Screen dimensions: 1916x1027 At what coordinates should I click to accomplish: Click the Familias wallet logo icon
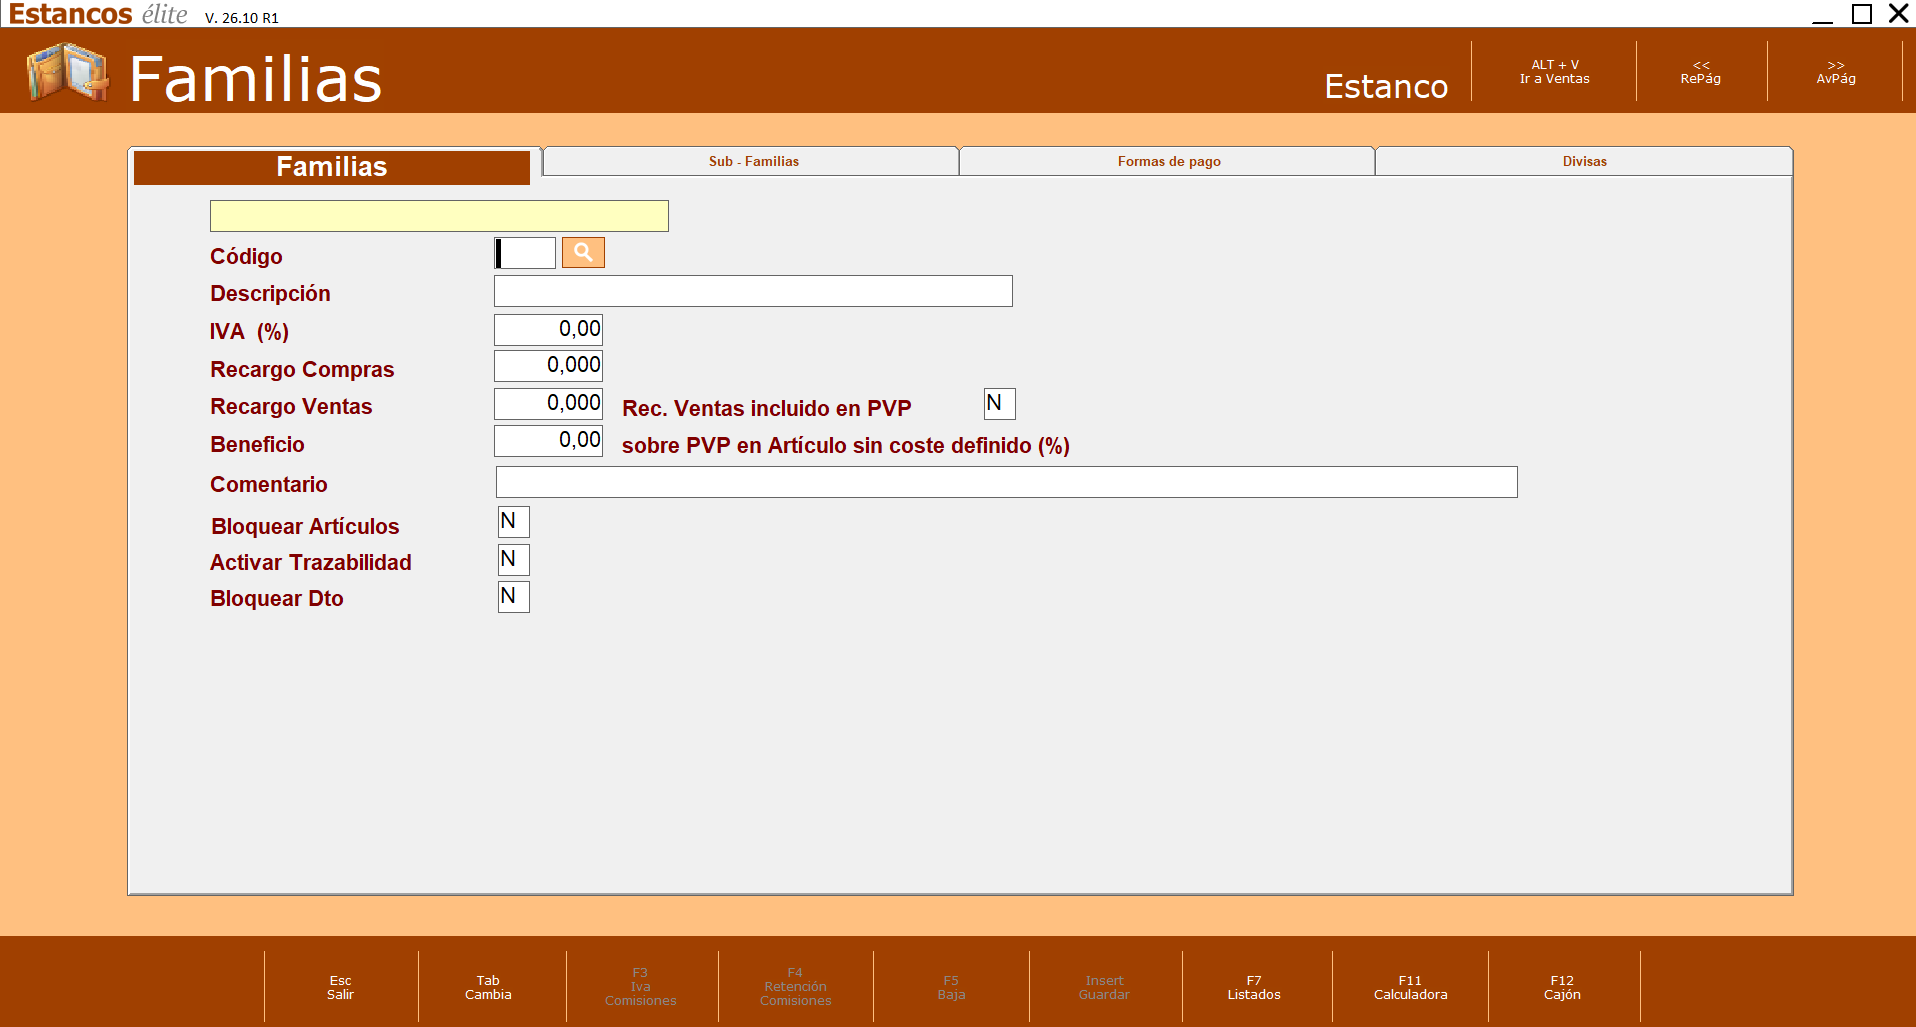[x=68, y=72]
